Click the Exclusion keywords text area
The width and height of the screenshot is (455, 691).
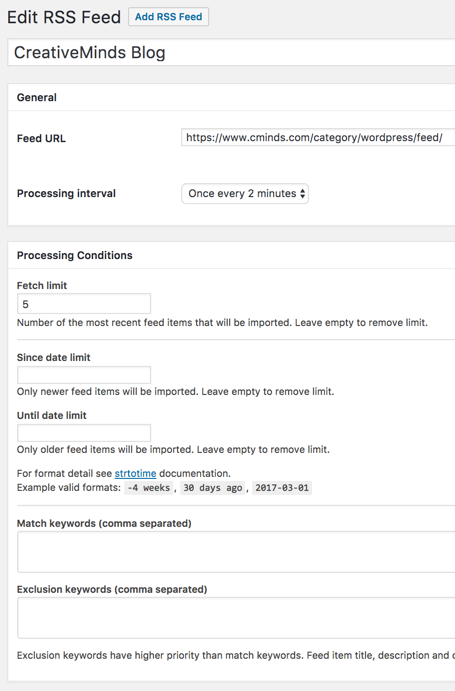pos(236,618)
